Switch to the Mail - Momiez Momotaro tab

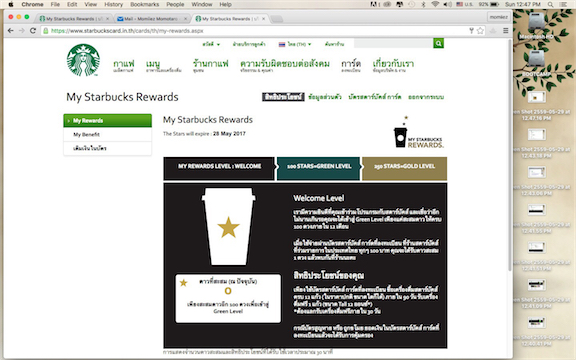coord(152,19)
